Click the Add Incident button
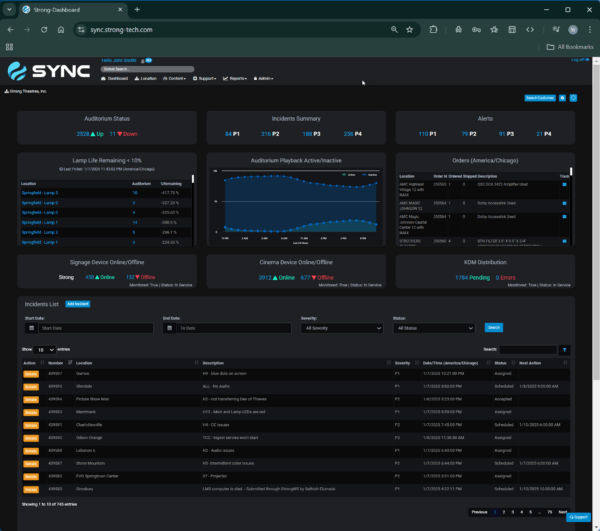The width and height of the screenshot is (600, 531). coord(77,302)
